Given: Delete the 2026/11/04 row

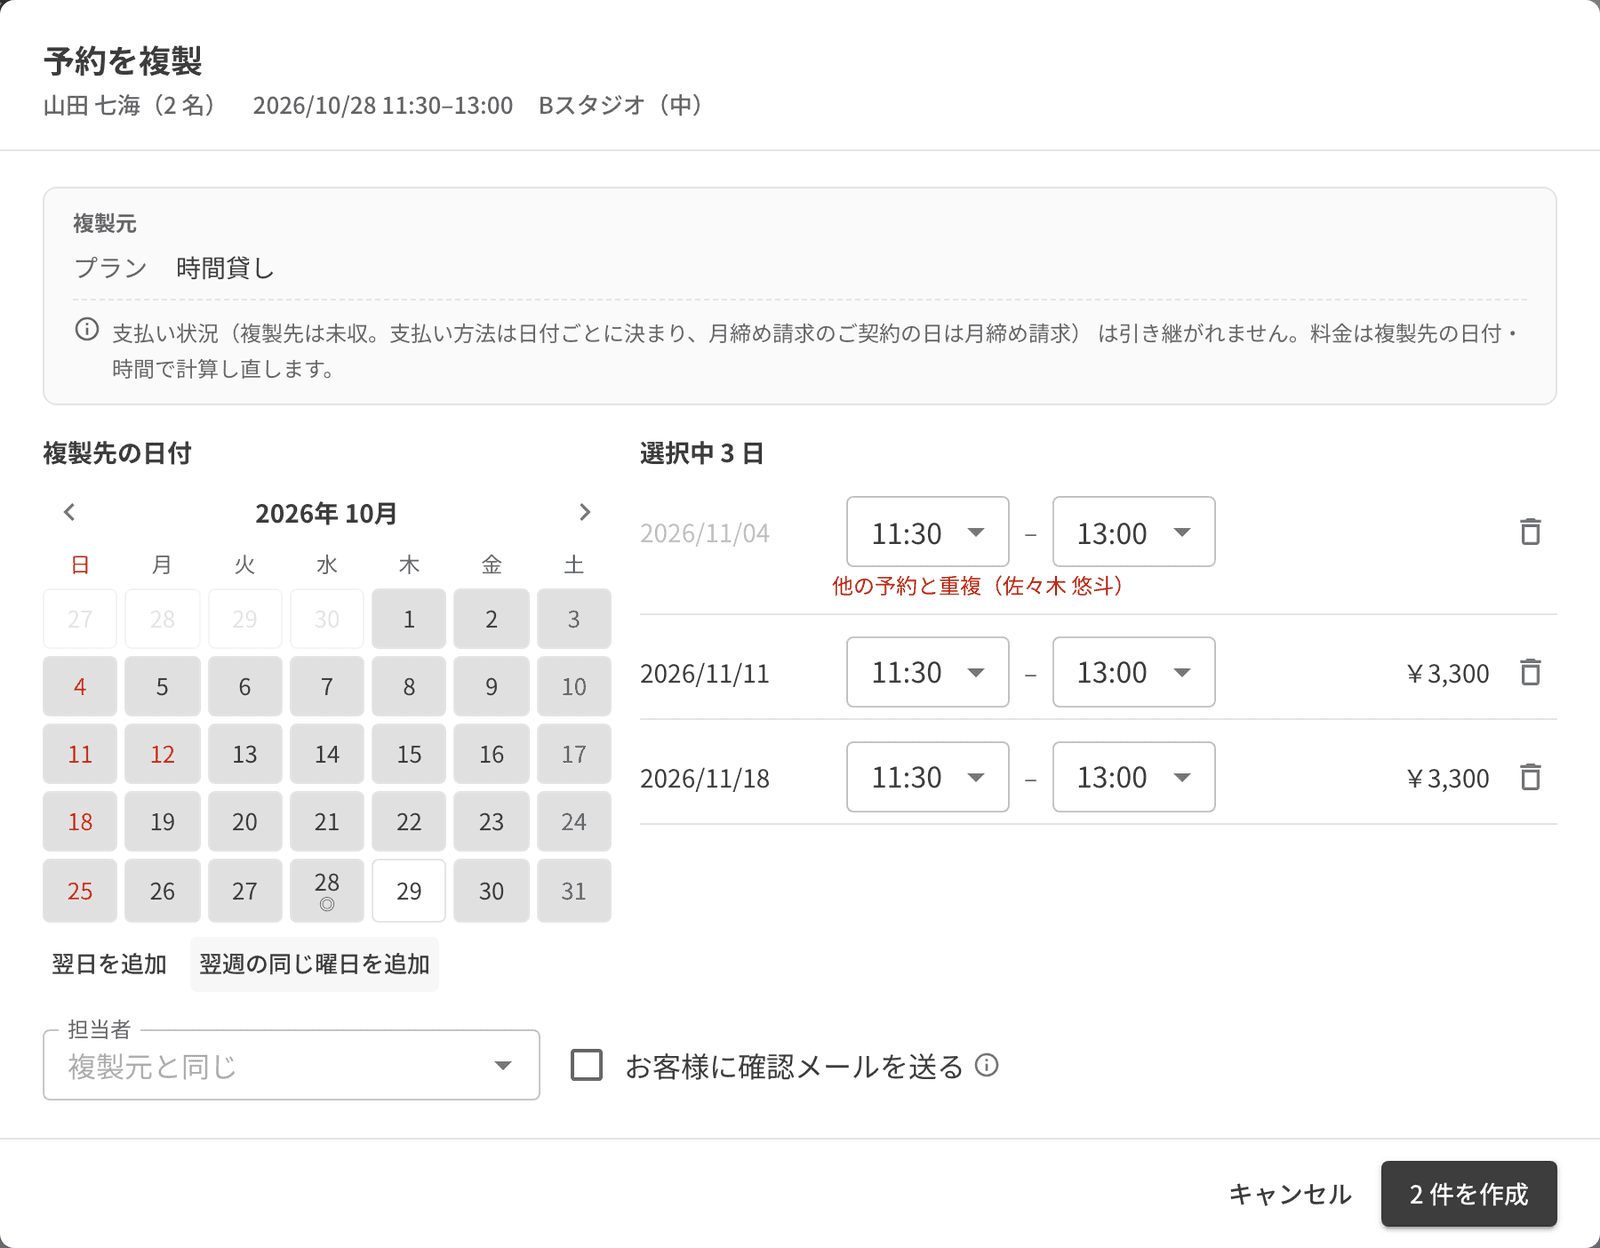Looking at the screenshot, I should [x=1530, y=532].
